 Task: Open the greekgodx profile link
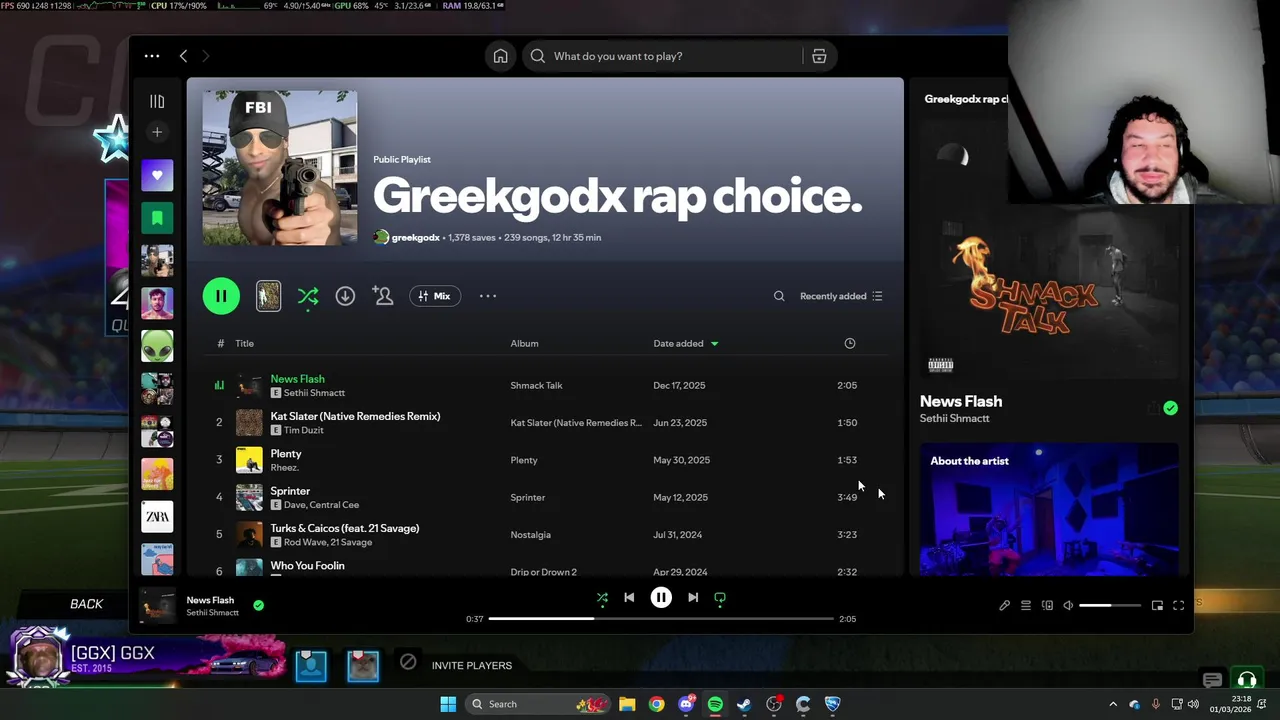(x=415, y=238)
